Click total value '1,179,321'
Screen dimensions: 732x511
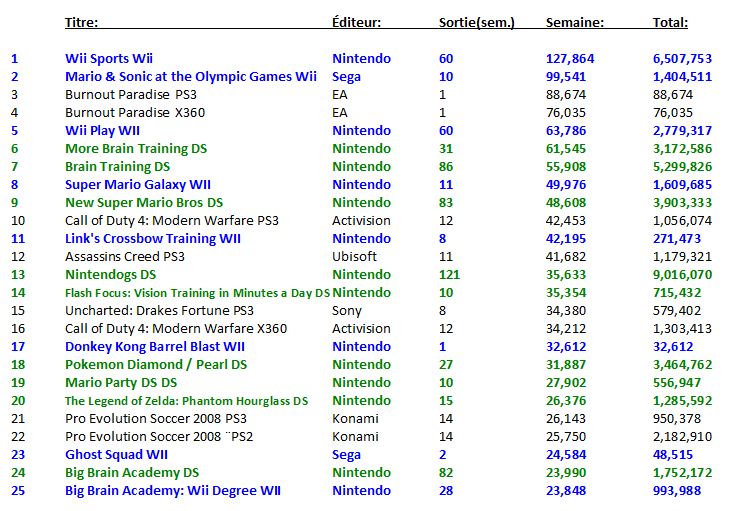coord(682,257)
